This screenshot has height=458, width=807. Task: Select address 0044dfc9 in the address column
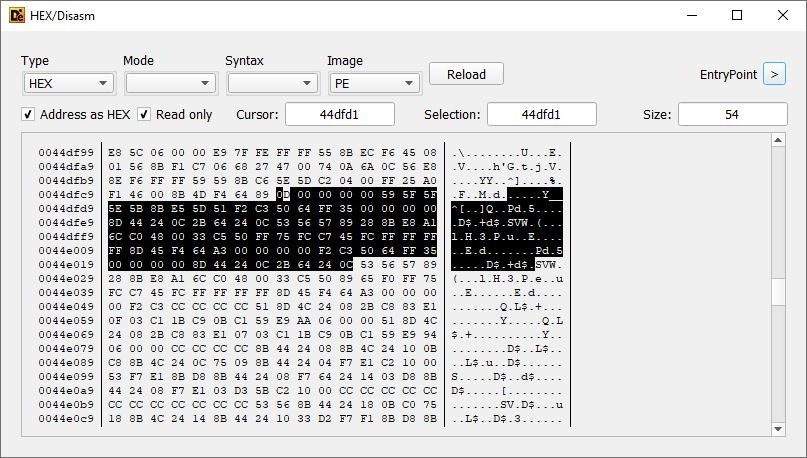click(x=66, y=195)
